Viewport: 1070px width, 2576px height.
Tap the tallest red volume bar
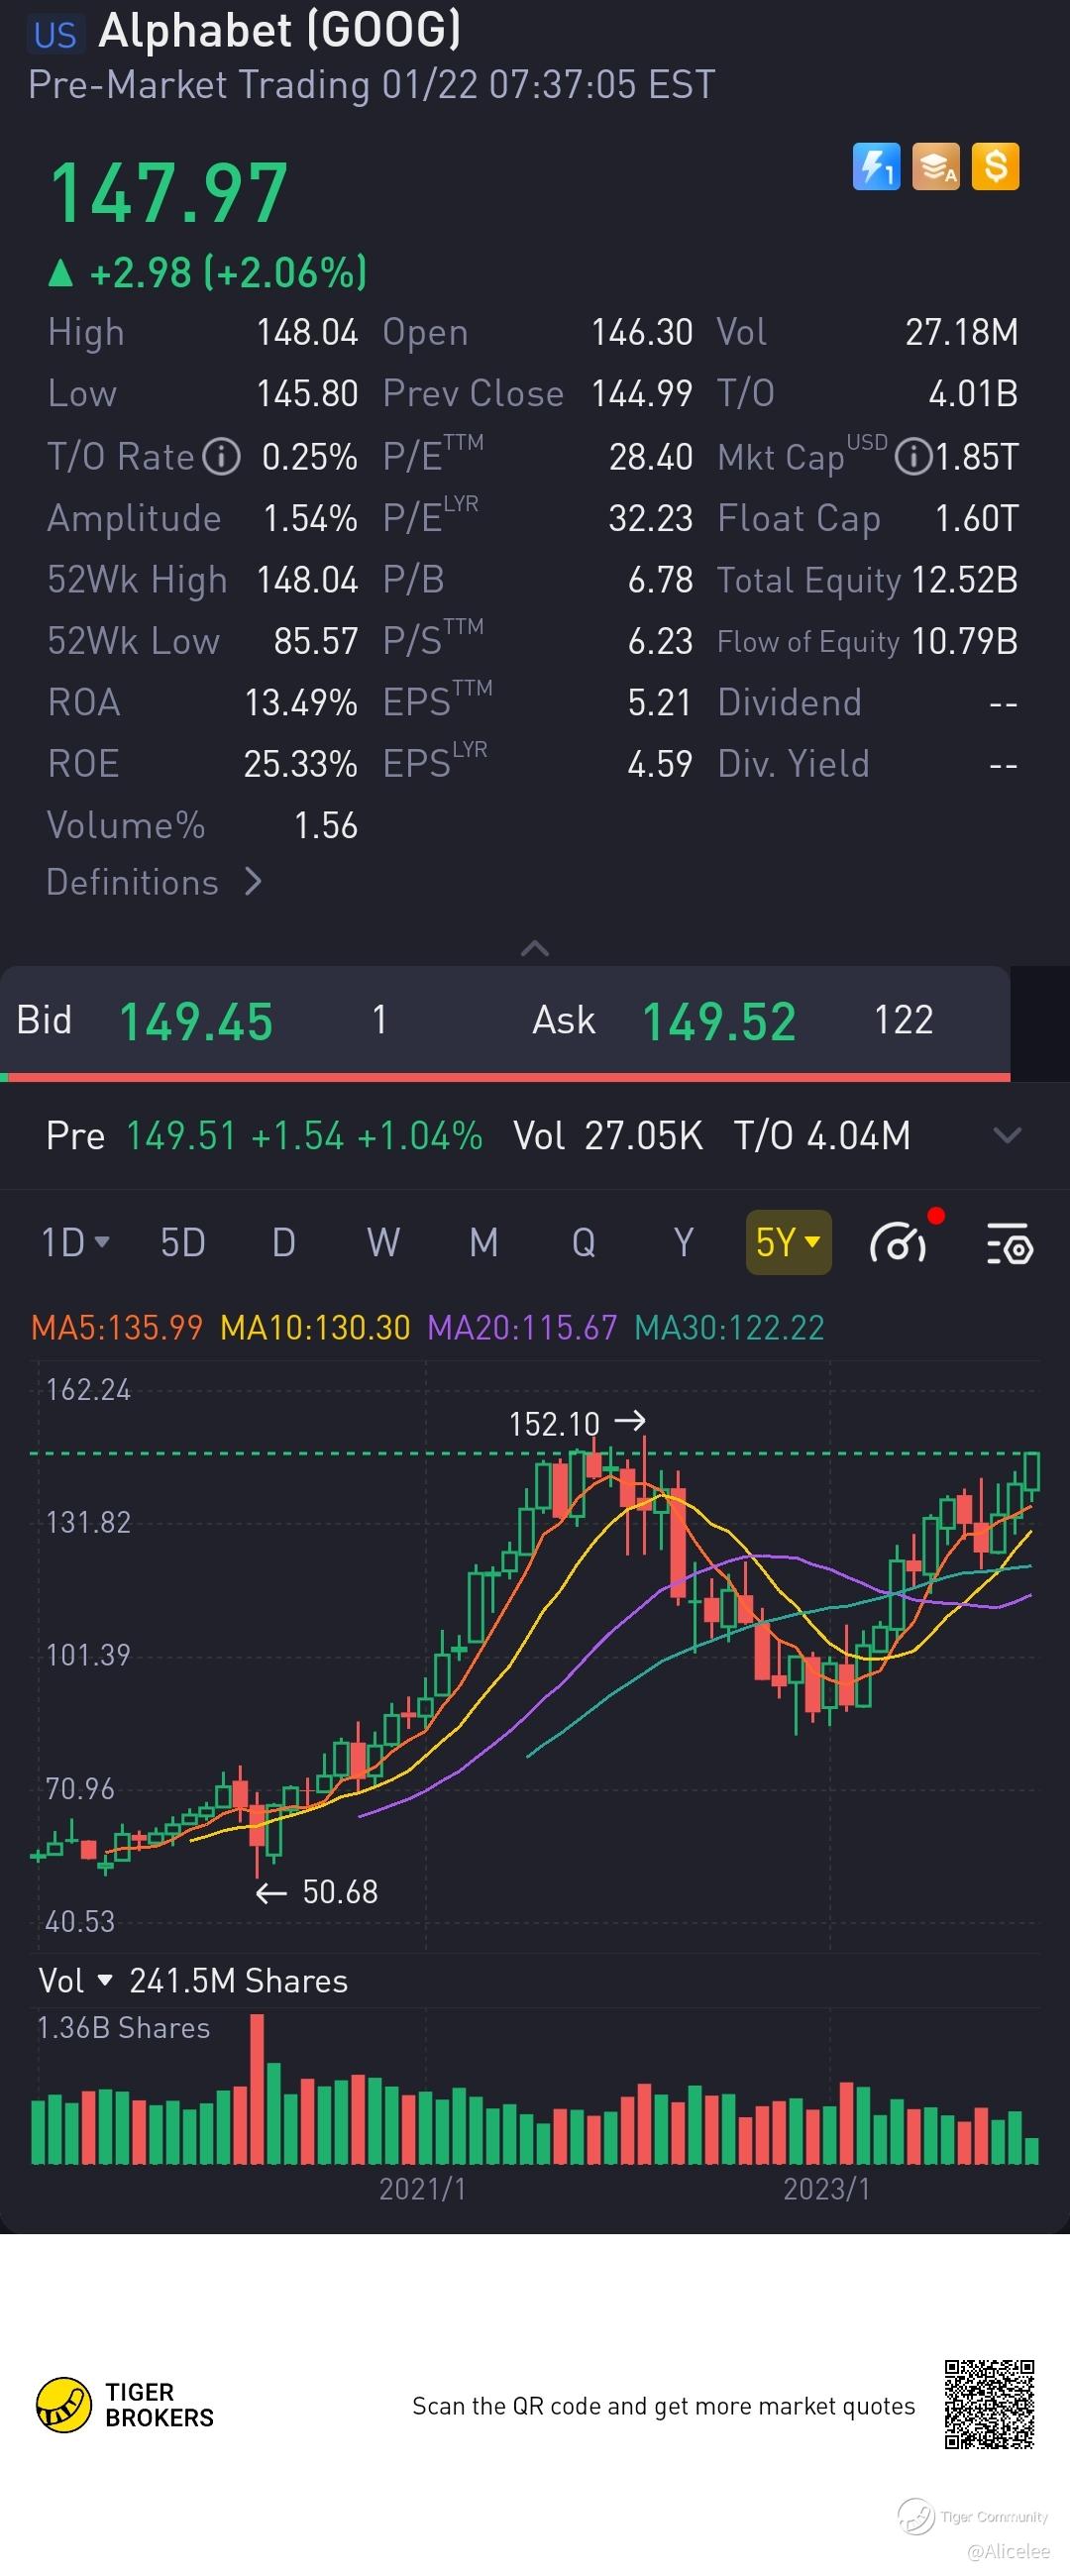click(257, 2090)
